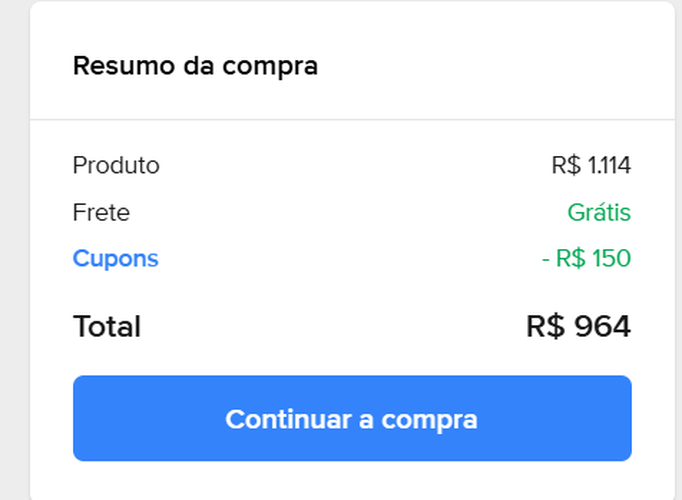Click the R$ 964 total amount

[578, 326]
